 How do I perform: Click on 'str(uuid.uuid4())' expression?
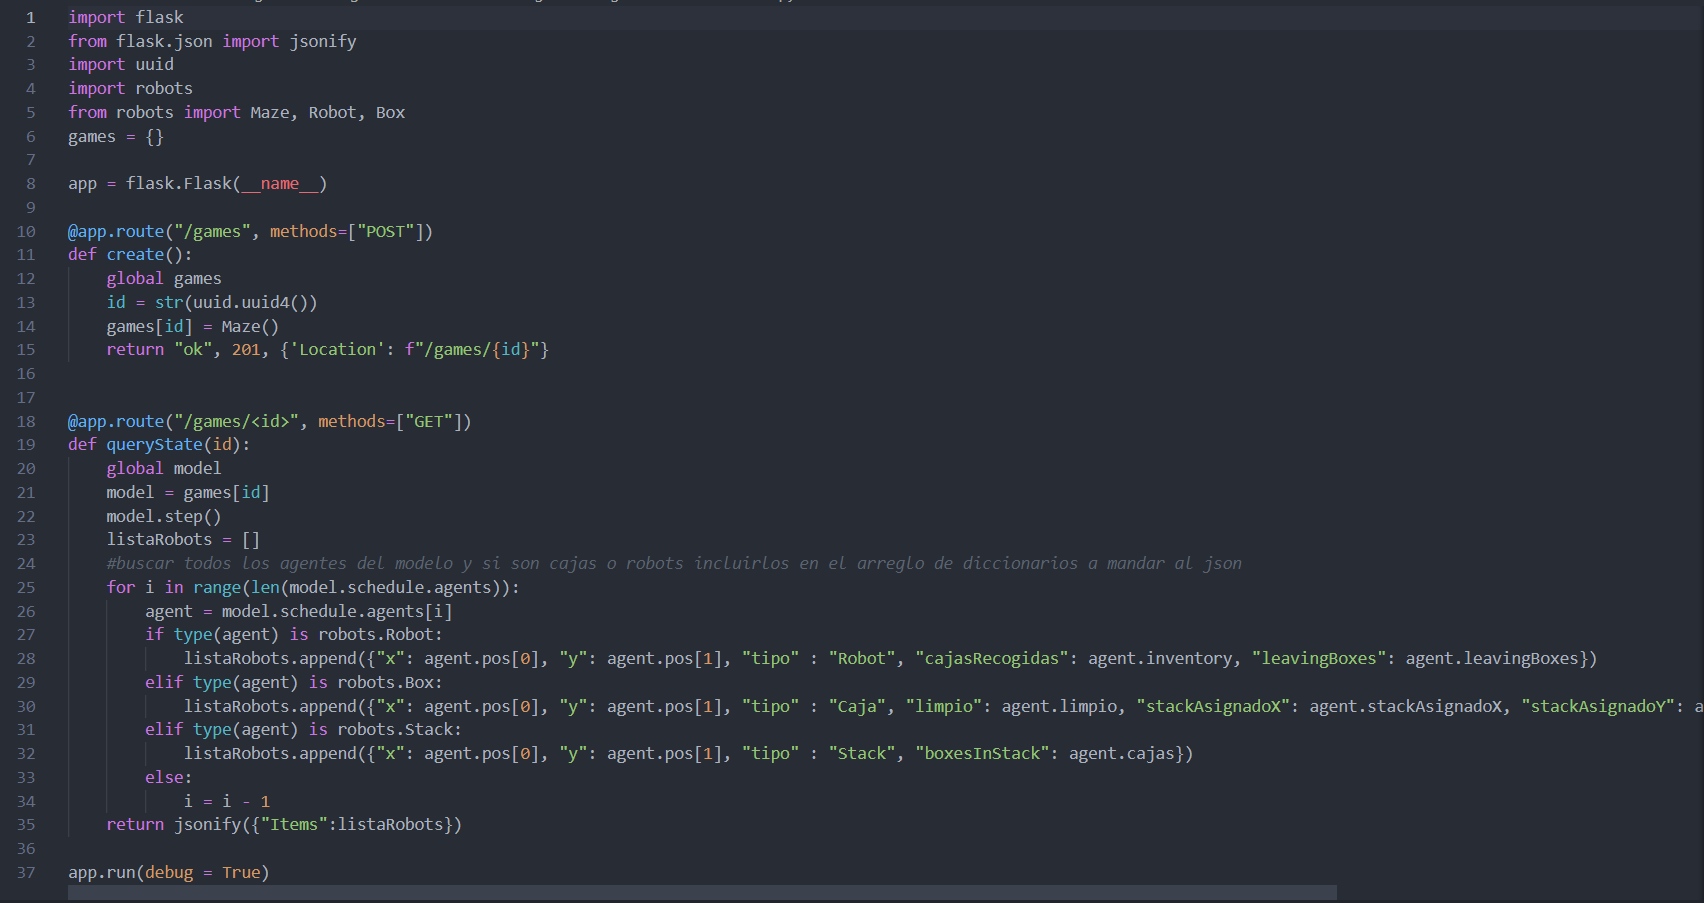(236, 302)
